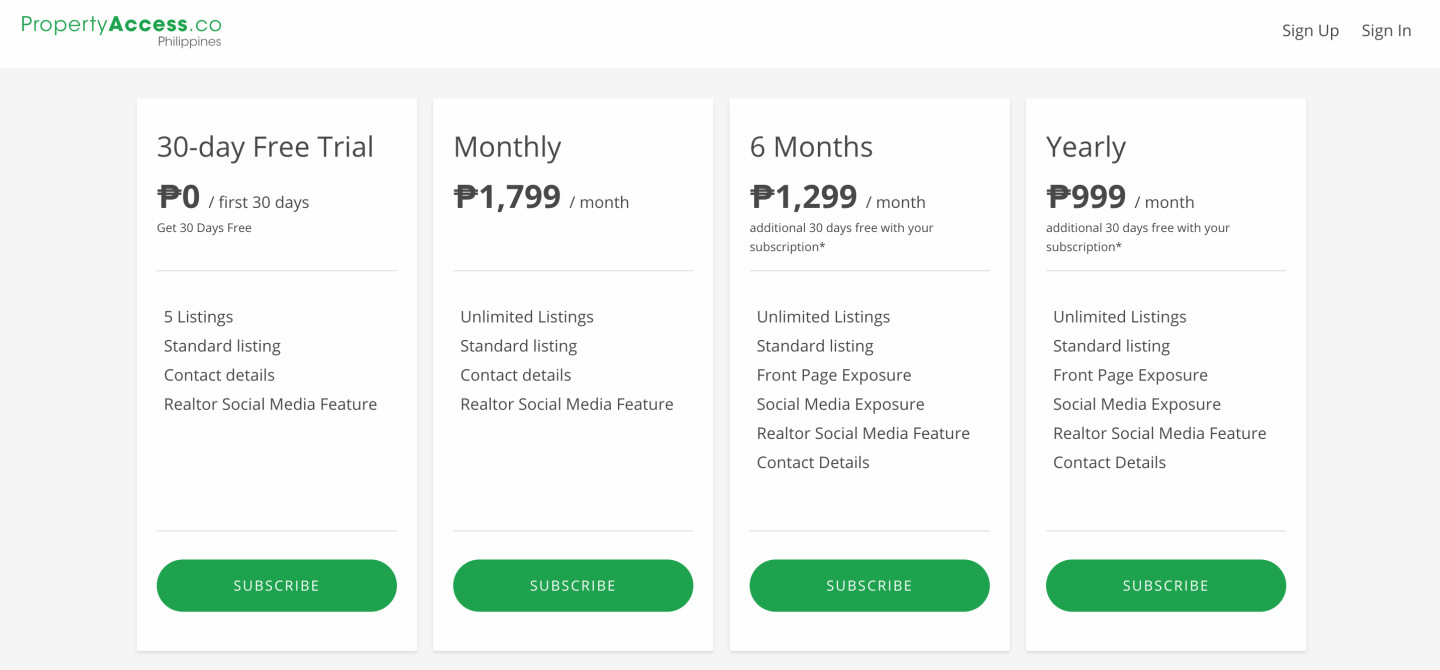The height and width of the screenshot is (670, 1440).
Task: Click the ₱0 first 30 days price
Action: (x=233, y=197)
